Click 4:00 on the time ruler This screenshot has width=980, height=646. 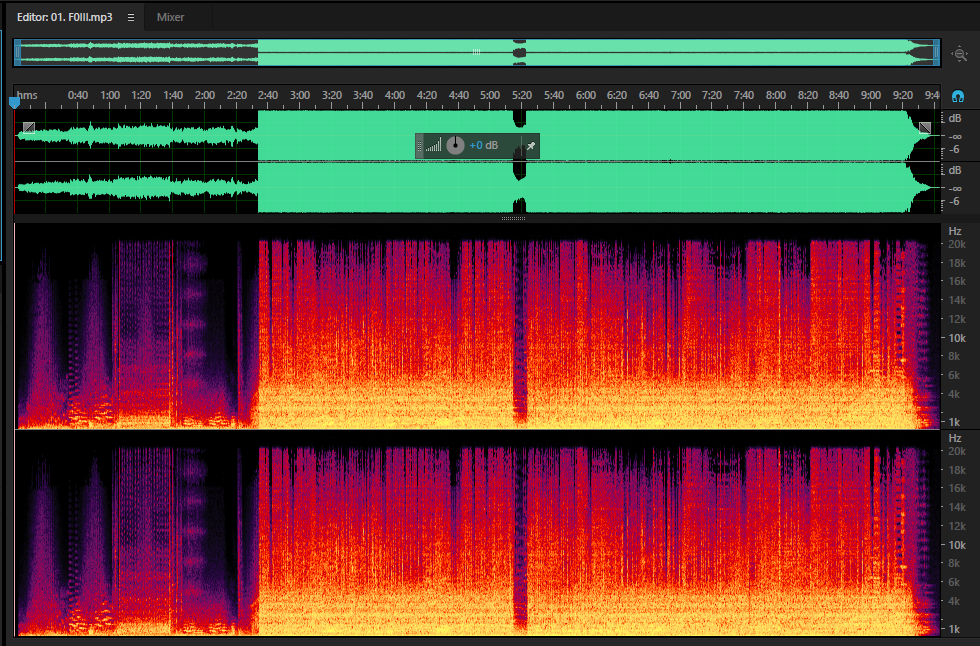tap(395, 95)
